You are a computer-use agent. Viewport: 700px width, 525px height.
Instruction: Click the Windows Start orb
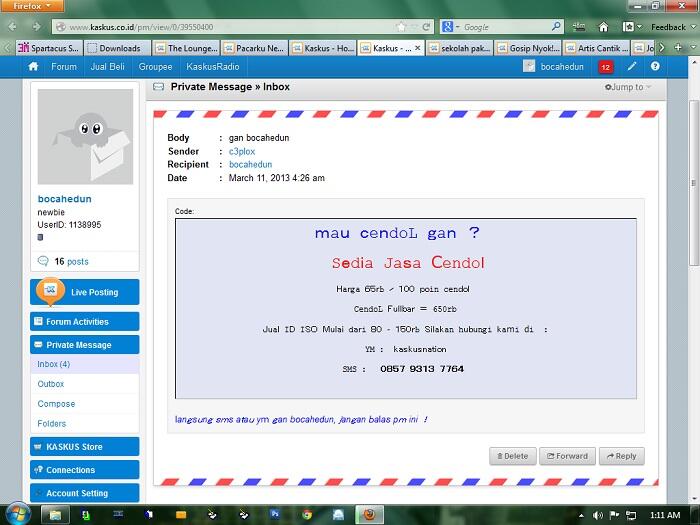pos(18,514)
